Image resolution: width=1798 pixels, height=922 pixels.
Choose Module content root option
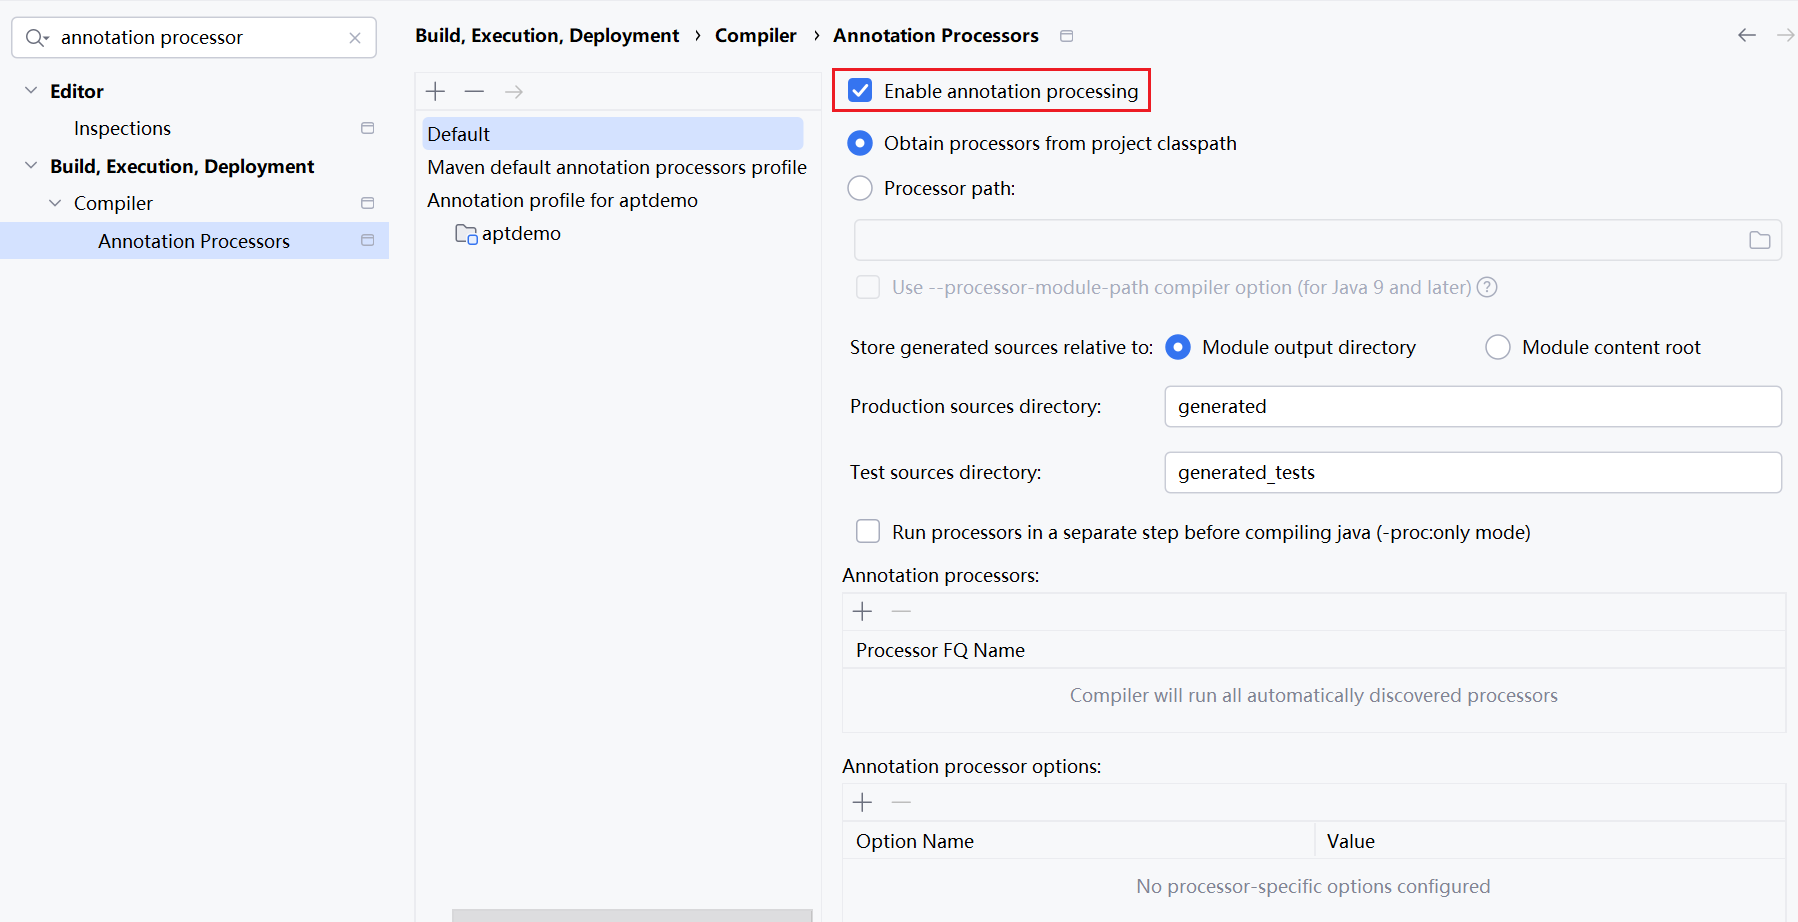click(1497, 347)
